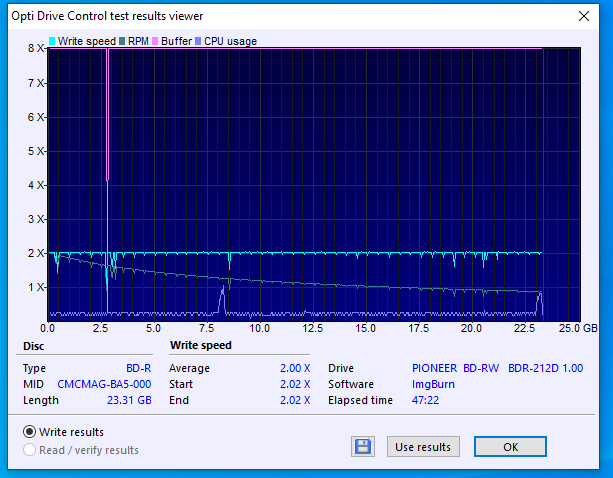Click the Write speed legend label
The image size is (613, 478).
(87, 41)
